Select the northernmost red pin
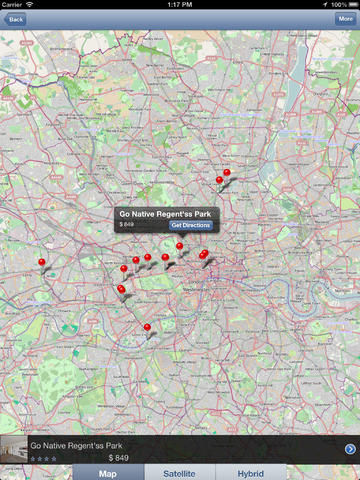The image size is (360, 480). 227,172
